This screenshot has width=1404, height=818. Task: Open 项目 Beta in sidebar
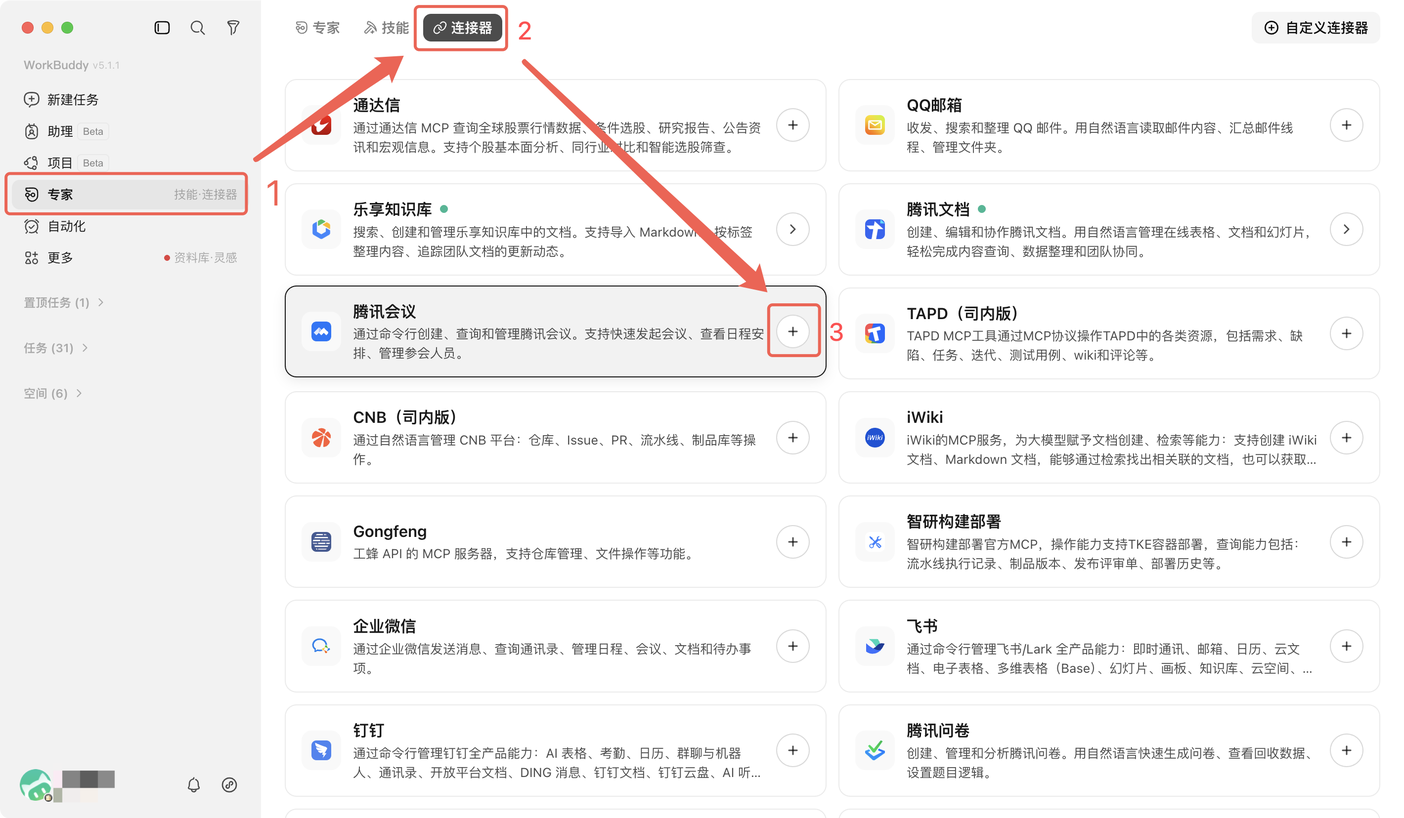130,162
